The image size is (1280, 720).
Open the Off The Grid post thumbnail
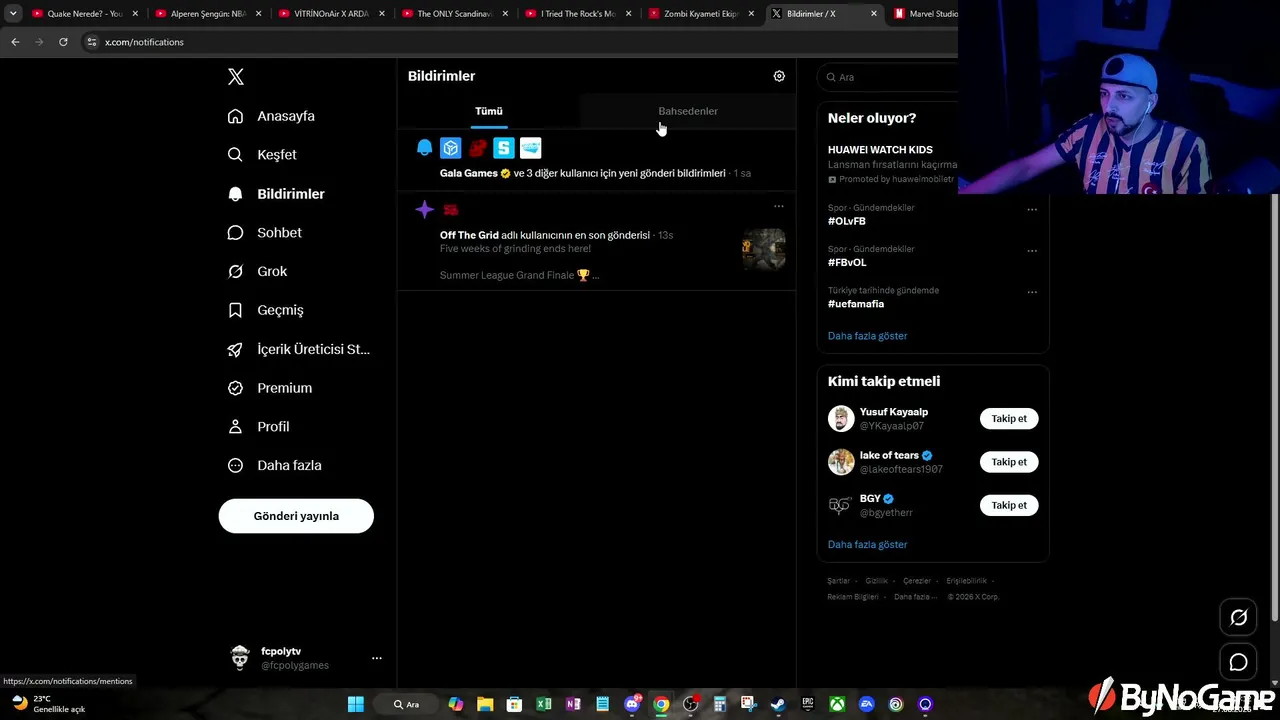pos(763,250)
